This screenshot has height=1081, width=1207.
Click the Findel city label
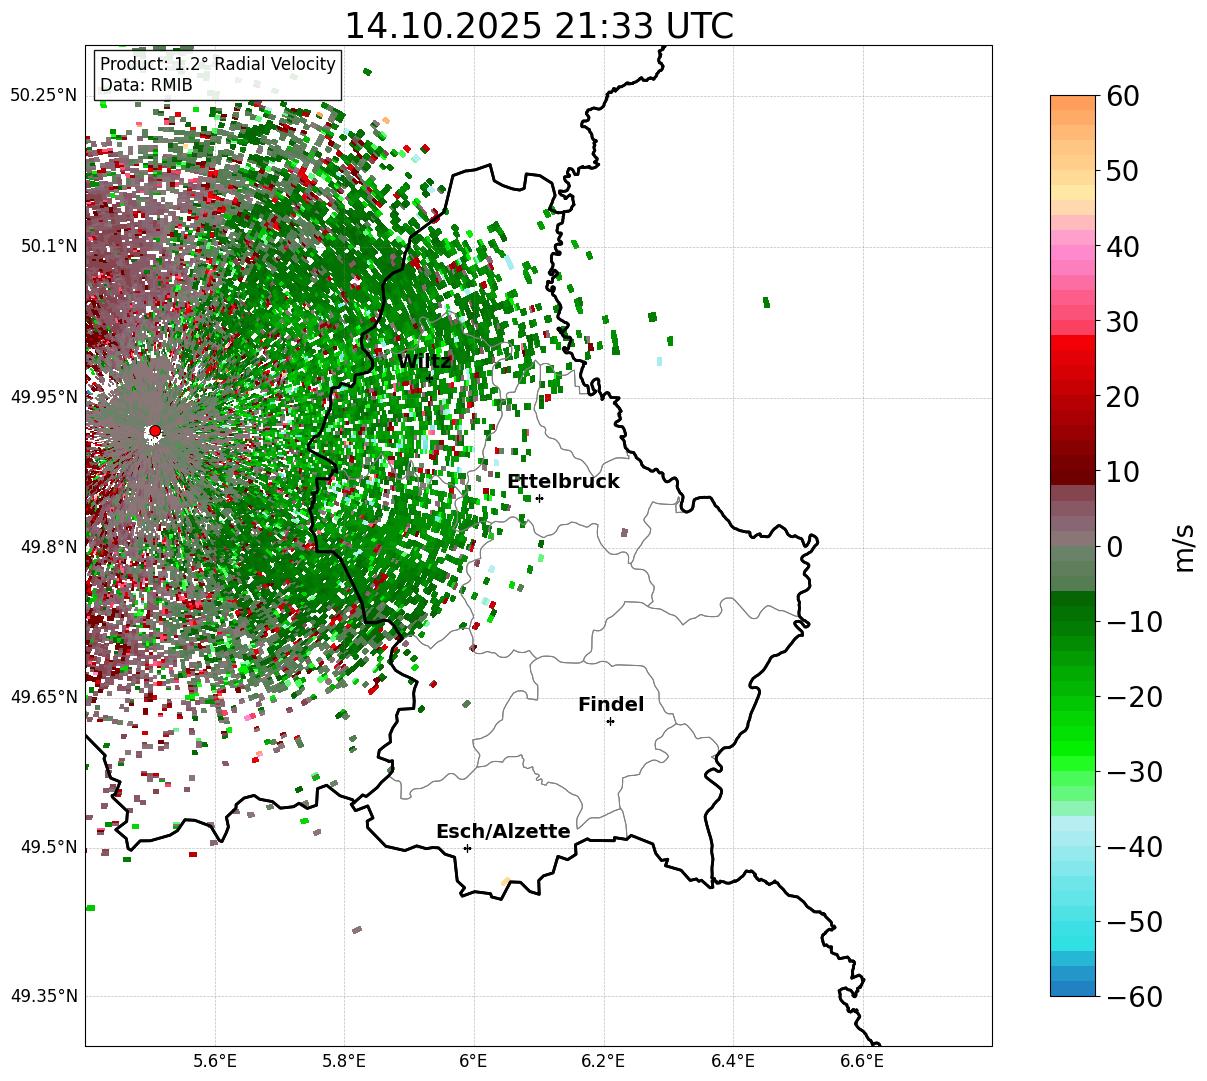point(611,705)
